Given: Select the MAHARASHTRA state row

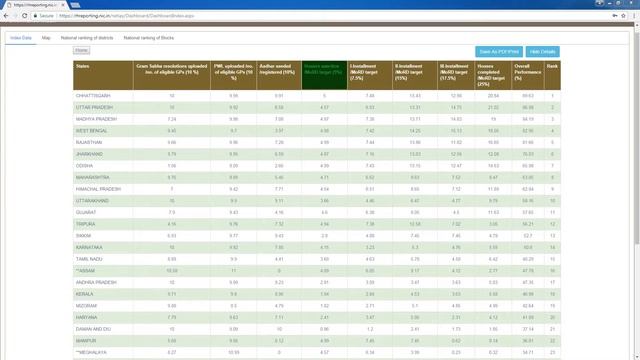Looking at the screenshot, I should point(317,178).
